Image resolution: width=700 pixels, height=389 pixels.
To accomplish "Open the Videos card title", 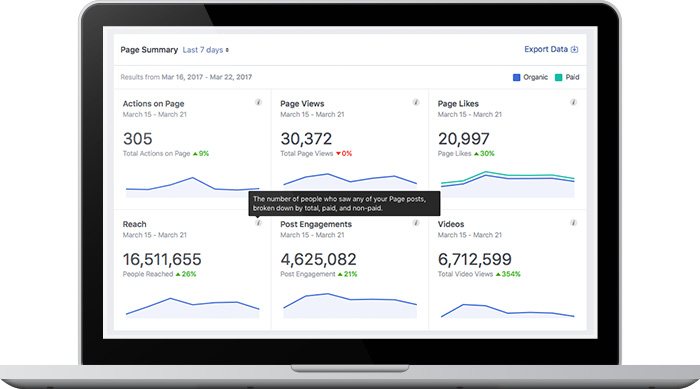I will coord(451,224).
